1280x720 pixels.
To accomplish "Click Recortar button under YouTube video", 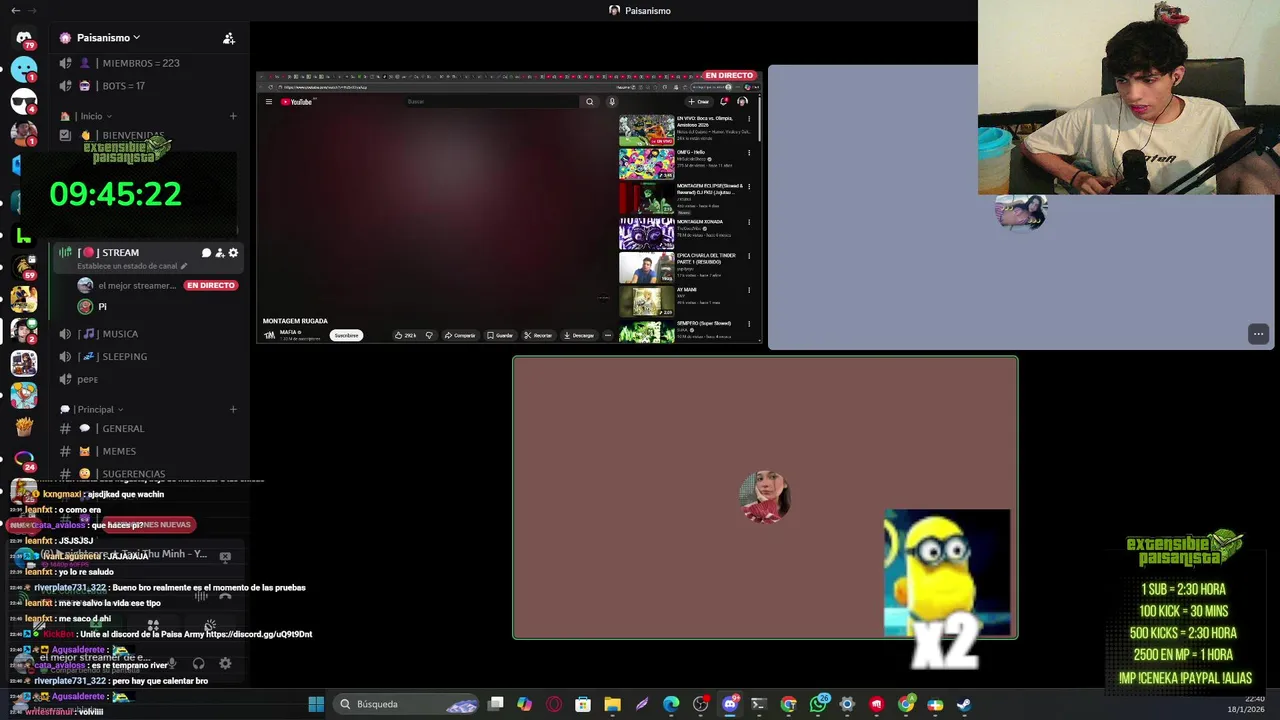I will [x=538, y=335].
